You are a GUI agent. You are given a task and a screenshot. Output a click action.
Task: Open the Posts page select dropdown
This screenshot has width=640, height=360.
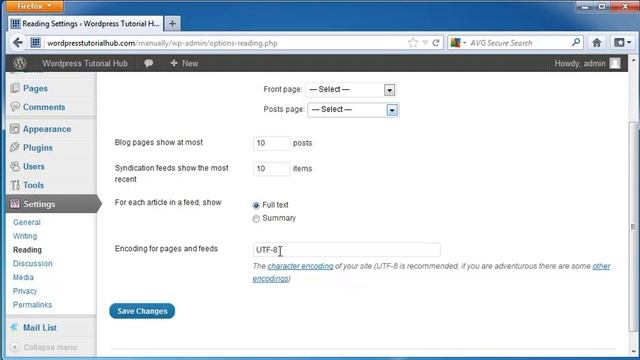coord(353,110)
